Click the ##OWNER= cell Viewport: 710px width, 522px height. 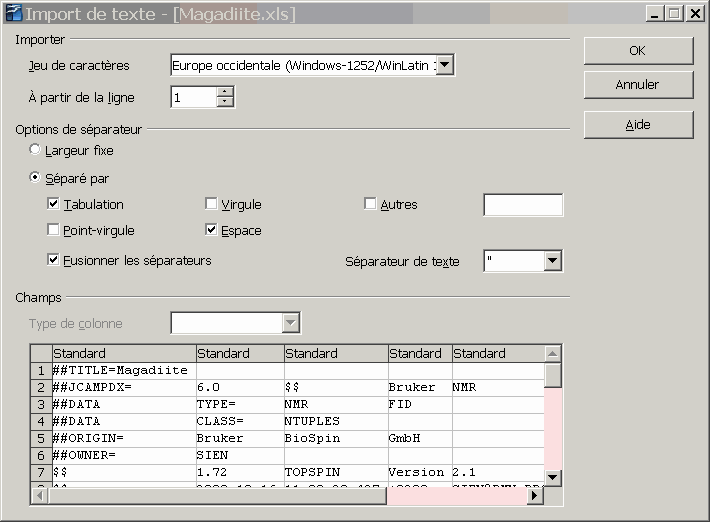click(x=124, y=455)
